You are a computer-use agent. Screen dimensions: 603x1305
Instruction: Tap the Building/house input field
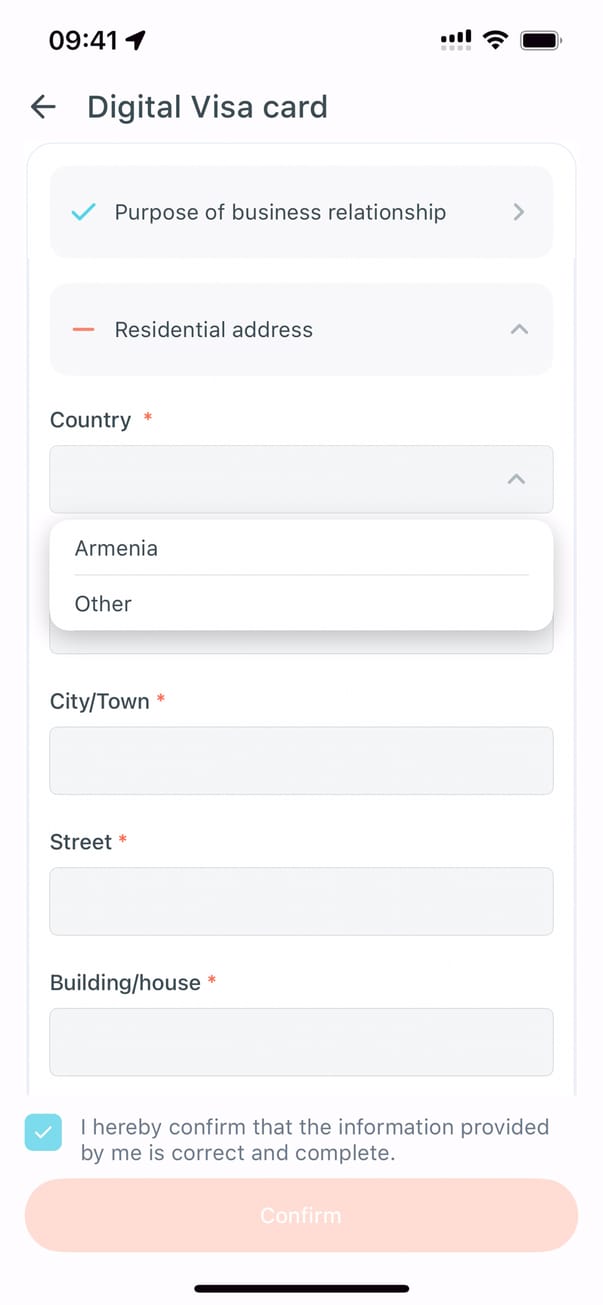point(301,1042)
